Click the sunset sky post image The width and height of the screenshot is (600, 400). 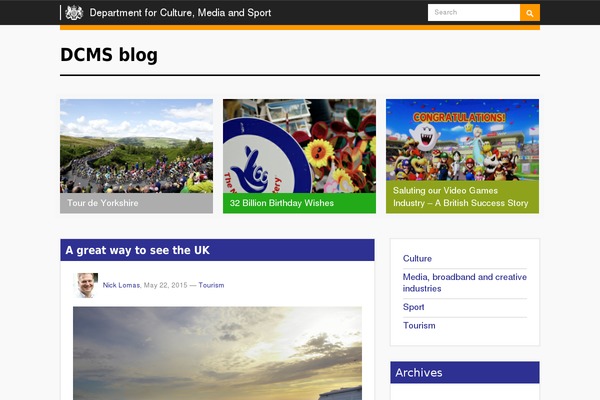tap(217, 353)
